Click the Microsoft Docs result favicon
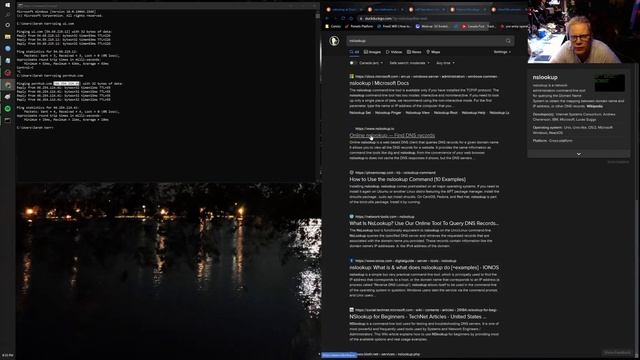 [351, 76]
